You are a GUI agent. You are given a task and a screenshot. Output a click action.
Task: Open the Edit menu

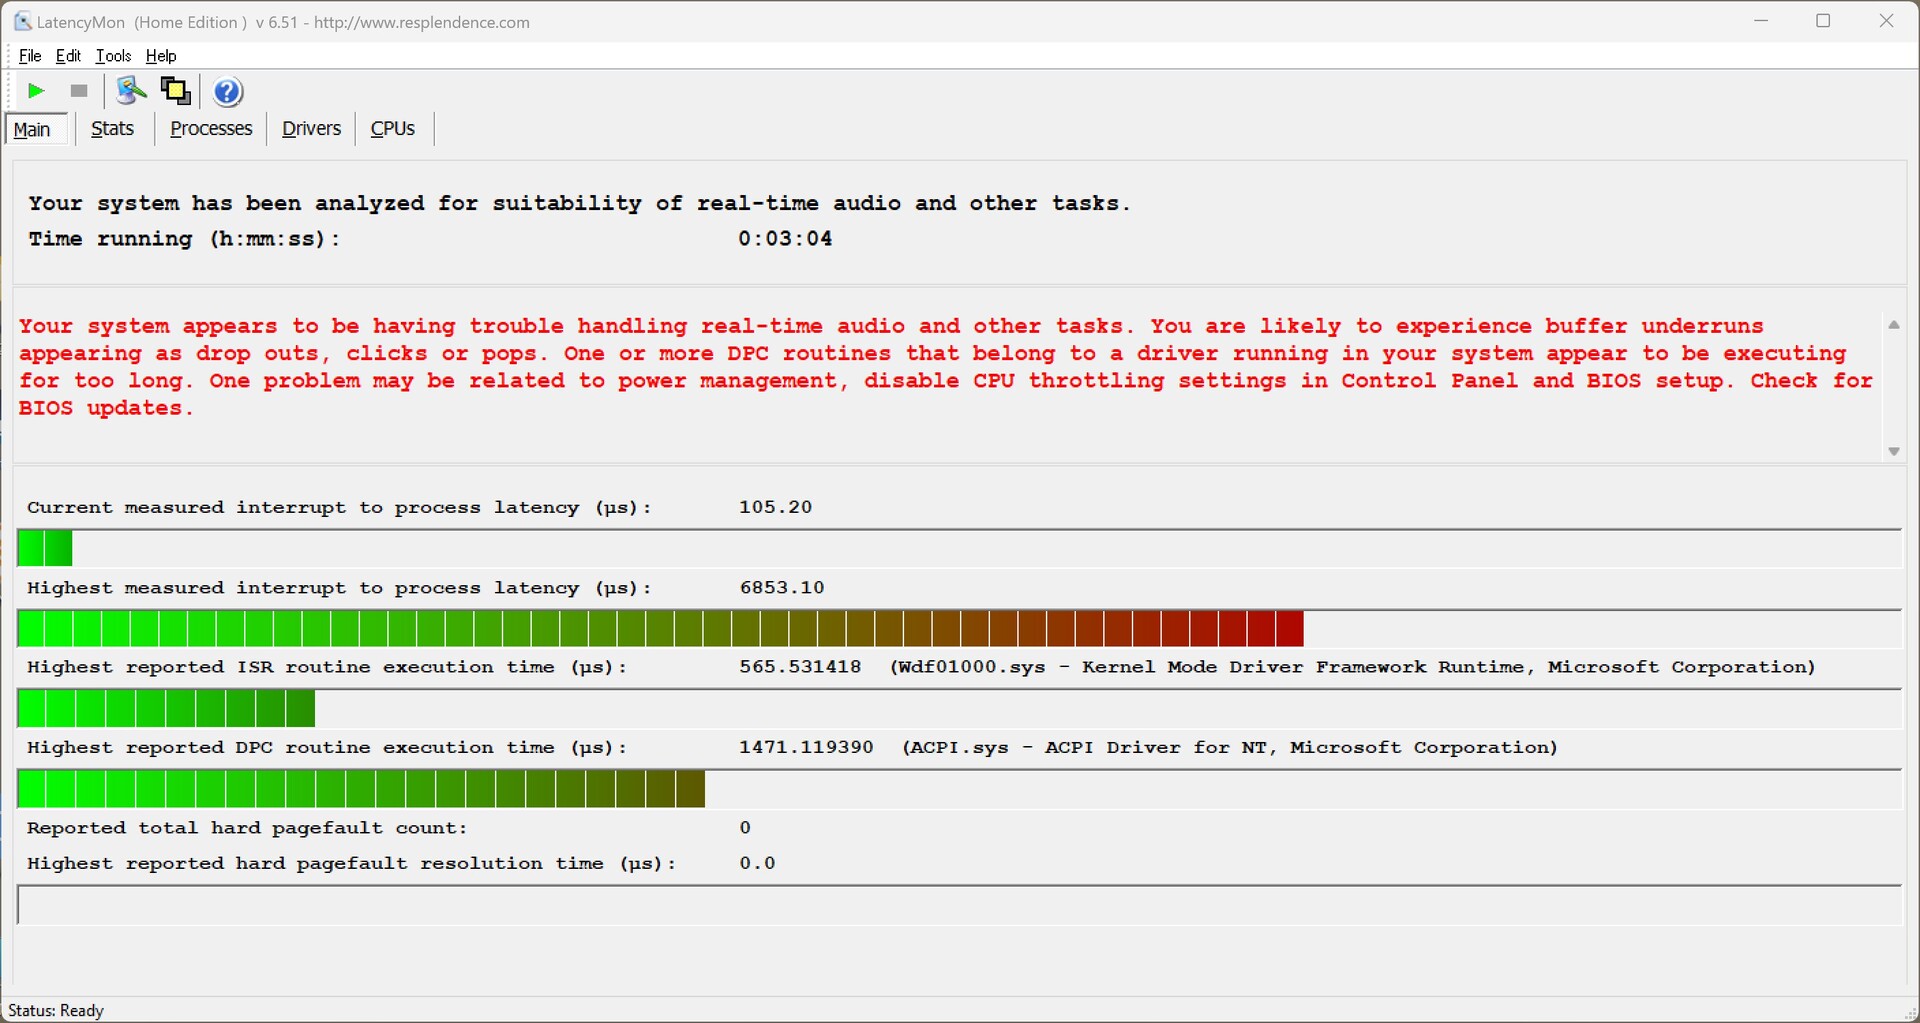pyautogui.click(x=68, y=56)
